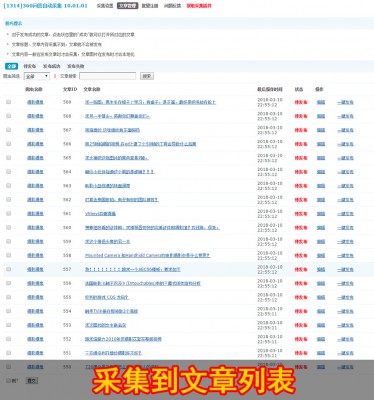Select the checkbox for article 558
The image size is (374, 400).
click(8, 255)
